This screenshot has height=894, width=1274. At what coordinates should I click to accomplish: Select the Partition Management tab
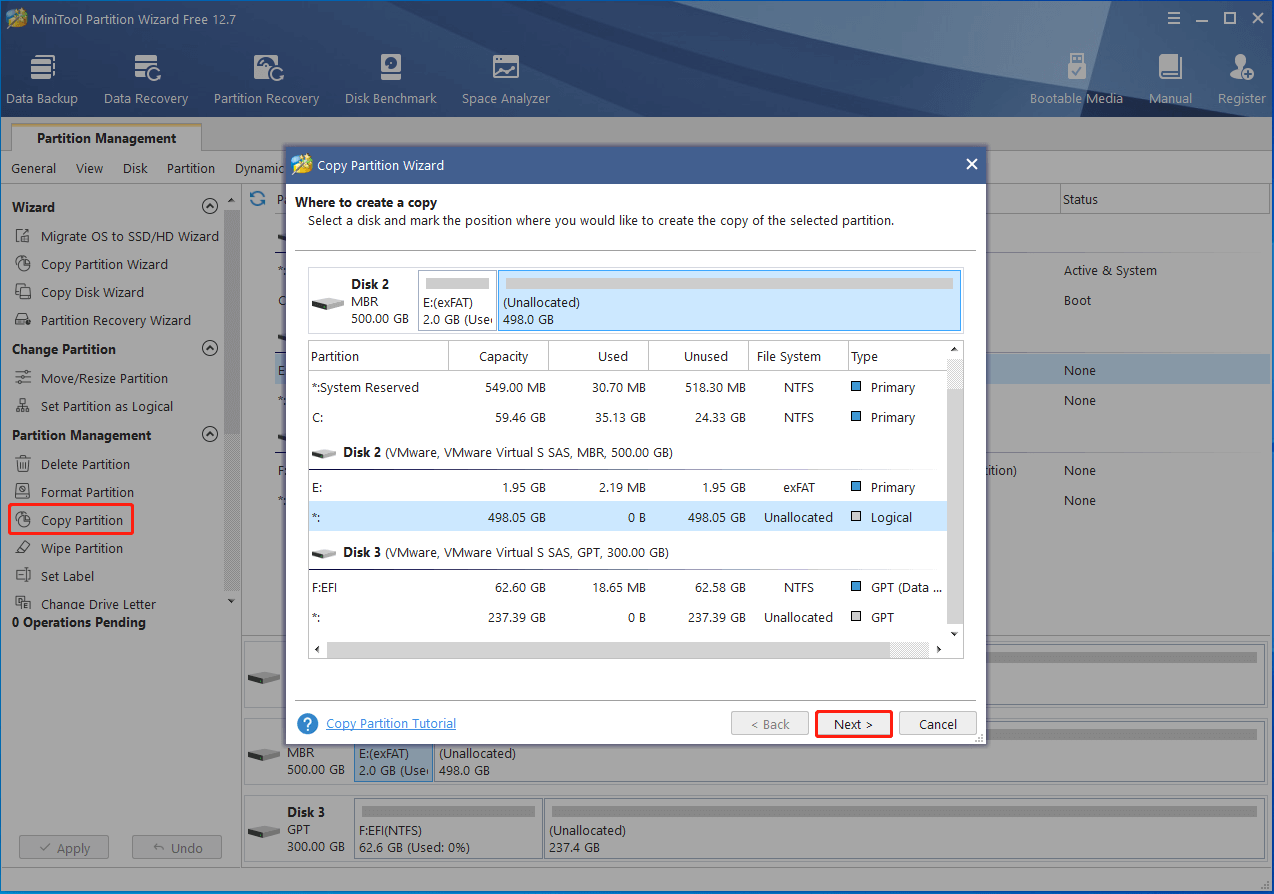tap(107, 139)
